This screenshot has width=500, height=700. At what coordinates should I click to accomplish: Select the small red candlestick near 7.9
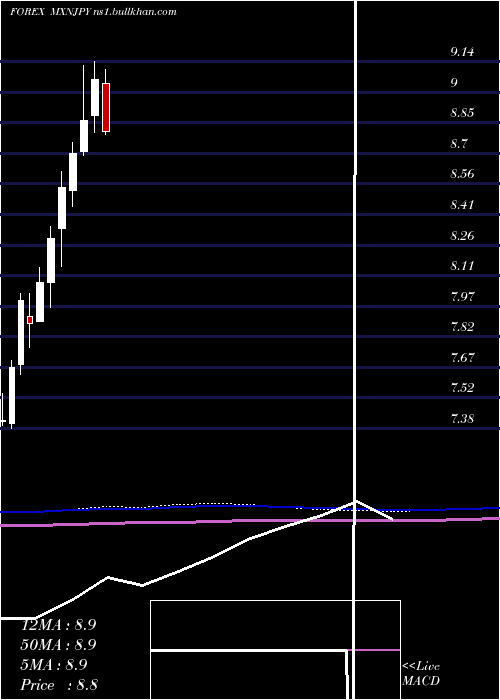coord(30,320)
